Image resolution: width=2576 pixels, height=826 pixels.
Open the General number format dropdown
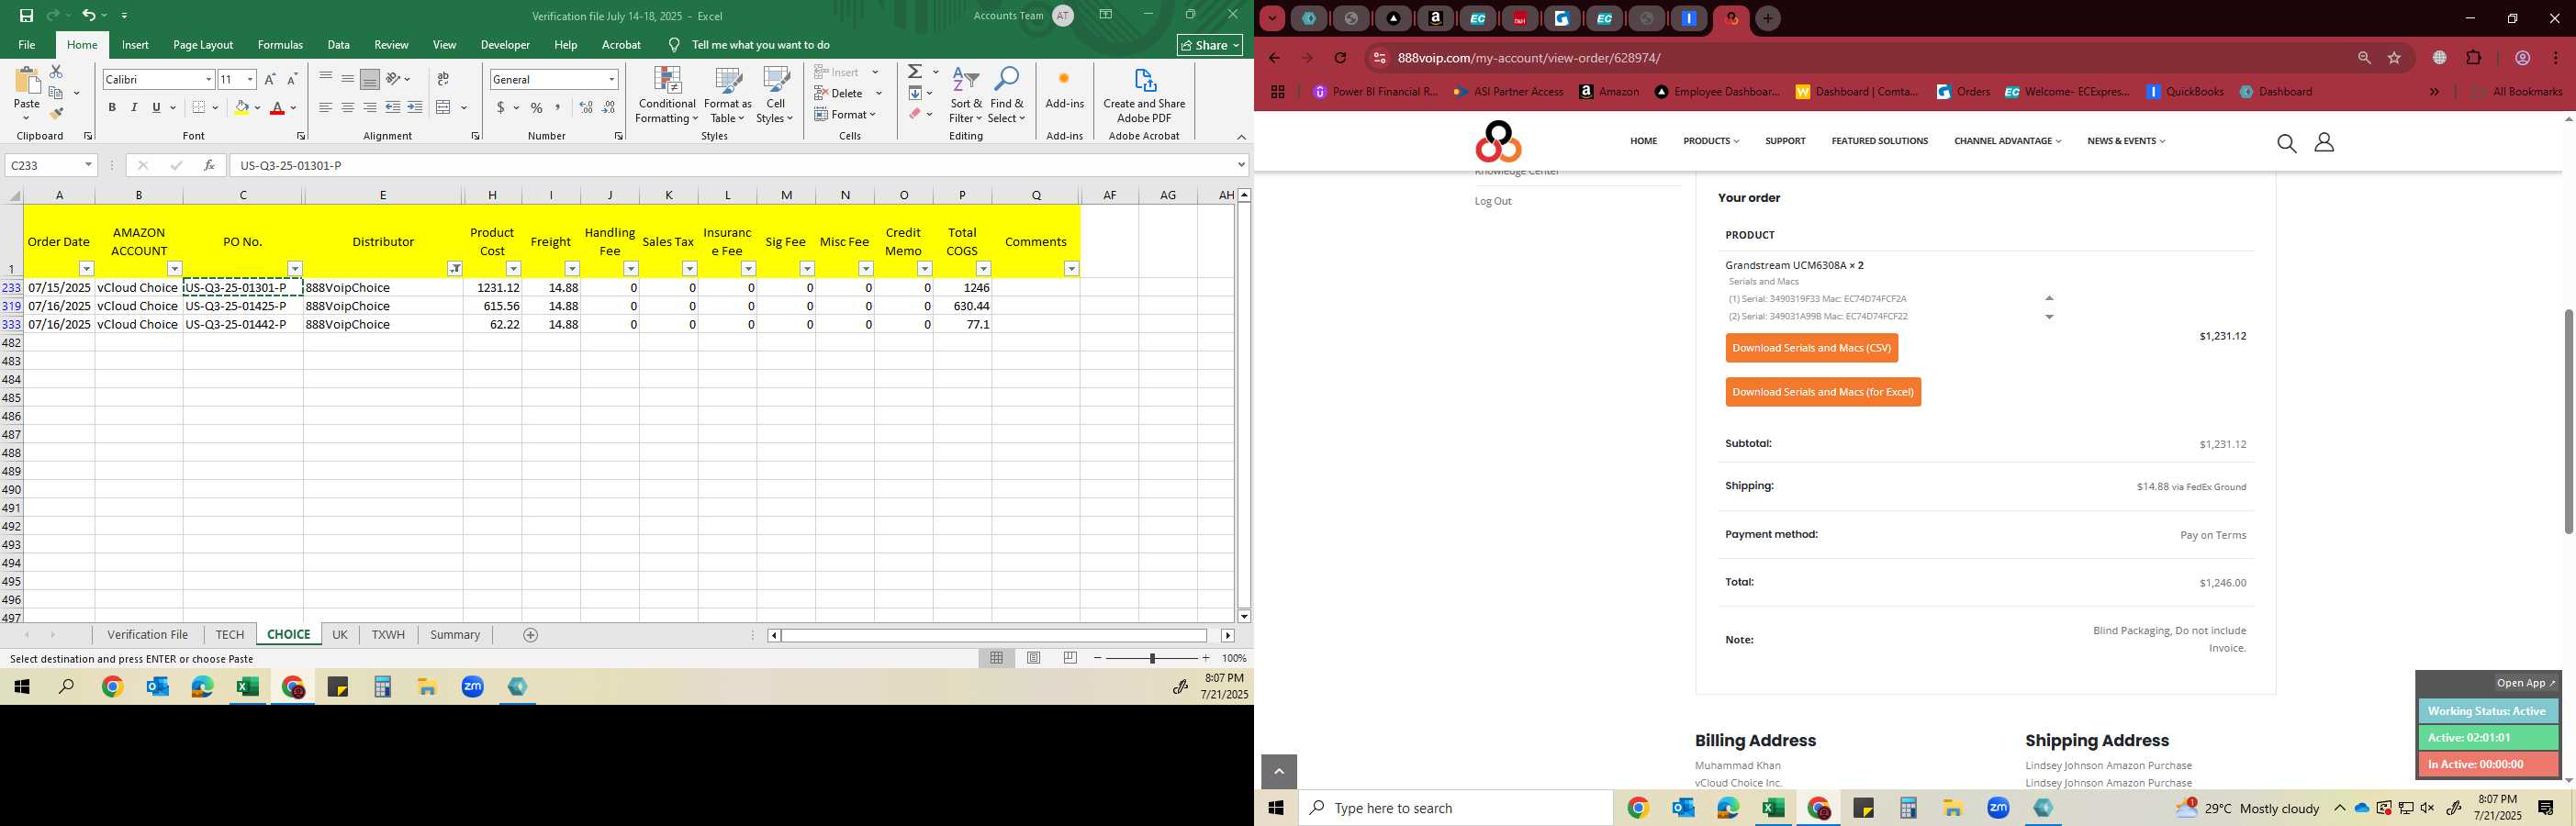tap(611, 79)
